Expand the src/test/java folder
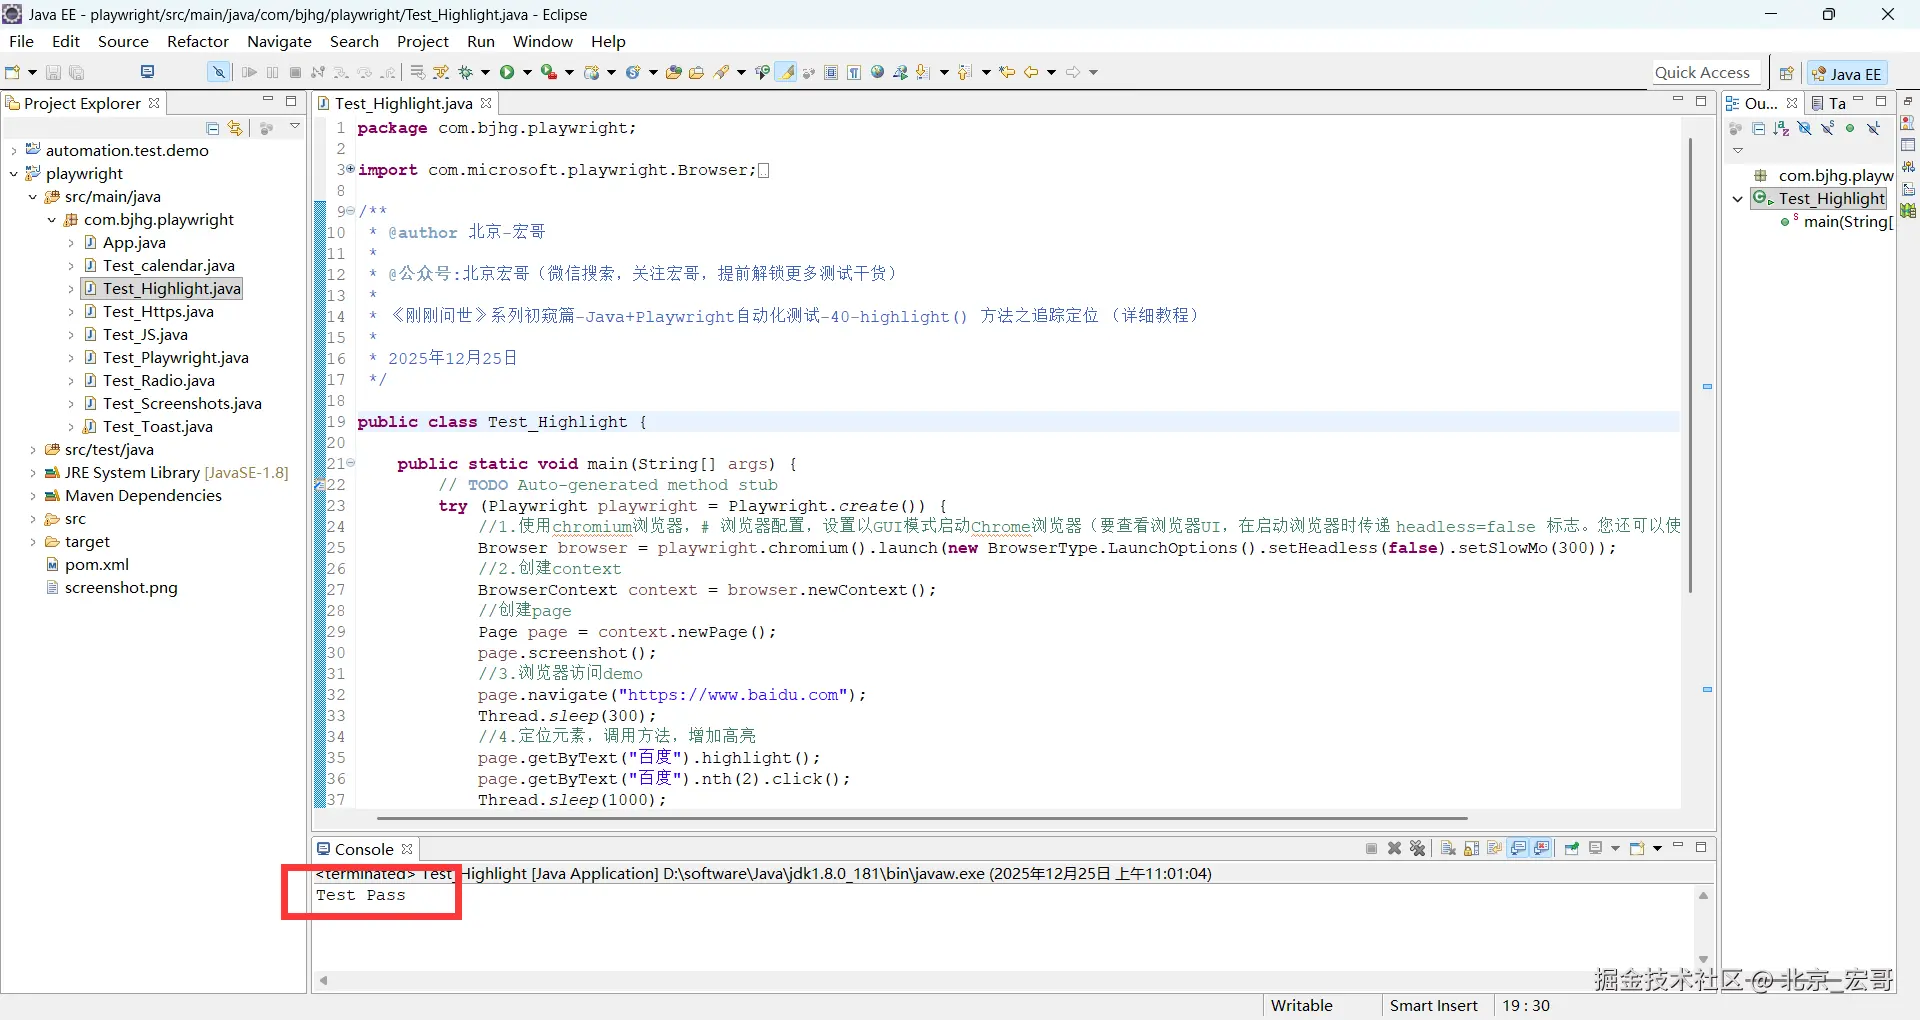 pyautogui.click(x=33, y=450)
